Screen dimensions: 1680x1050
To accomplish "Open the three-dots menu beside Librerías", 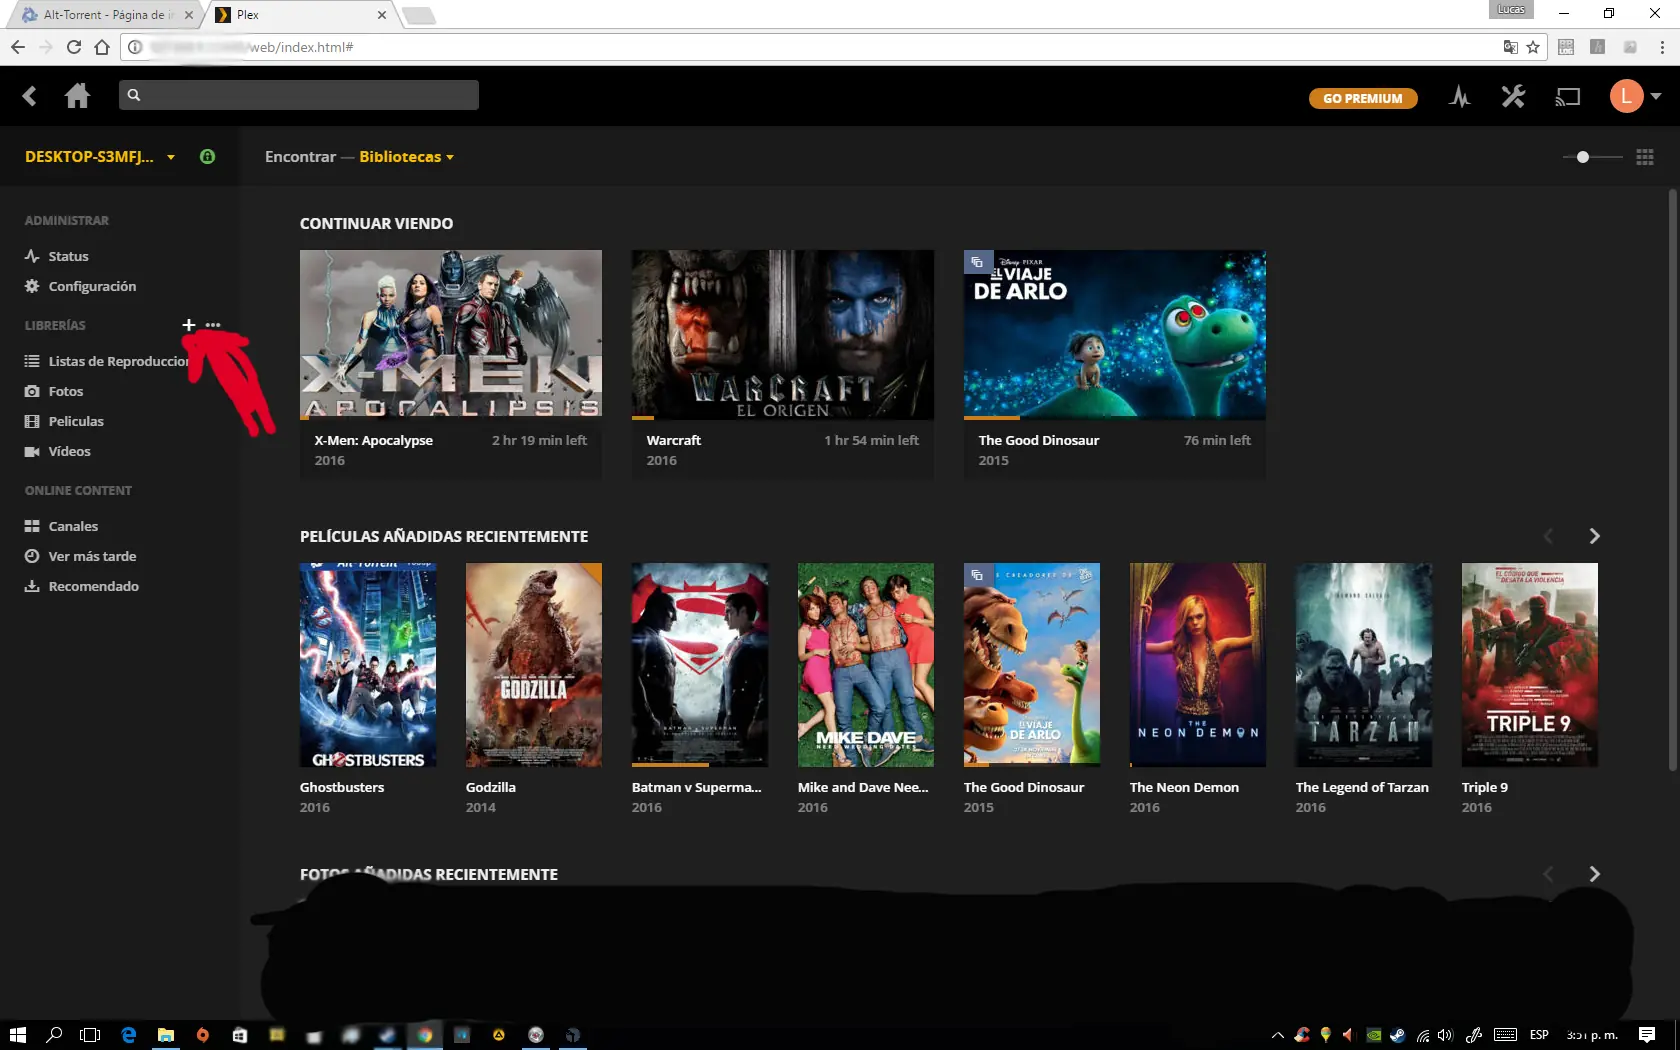I will pos(213,325).
